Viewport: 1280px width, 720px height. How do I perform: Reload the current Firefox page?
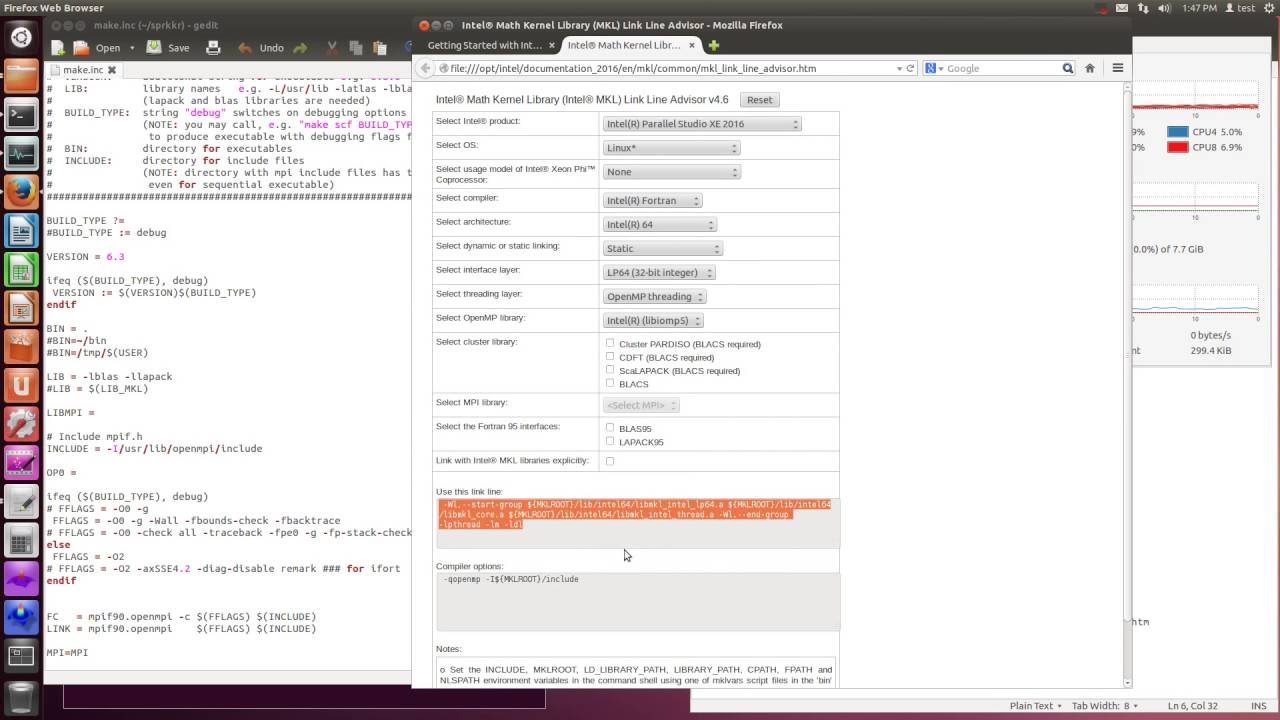pos(910,68)
